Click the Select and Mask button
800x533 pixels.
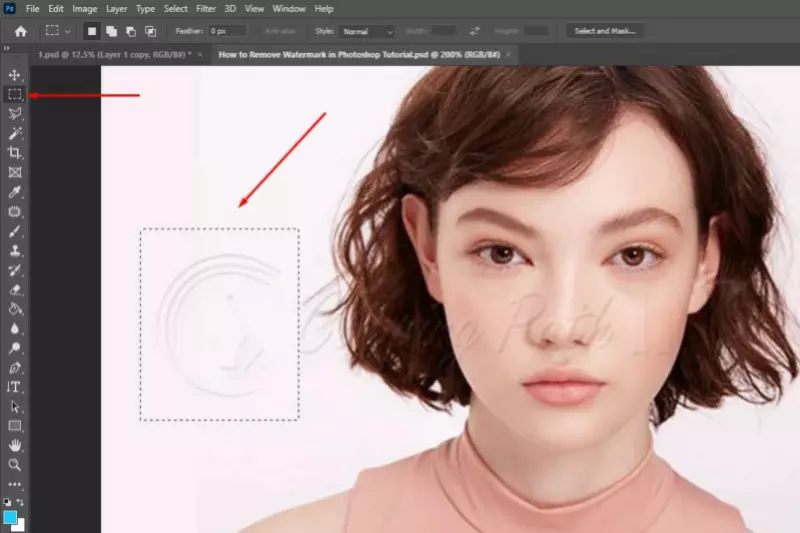605,31
